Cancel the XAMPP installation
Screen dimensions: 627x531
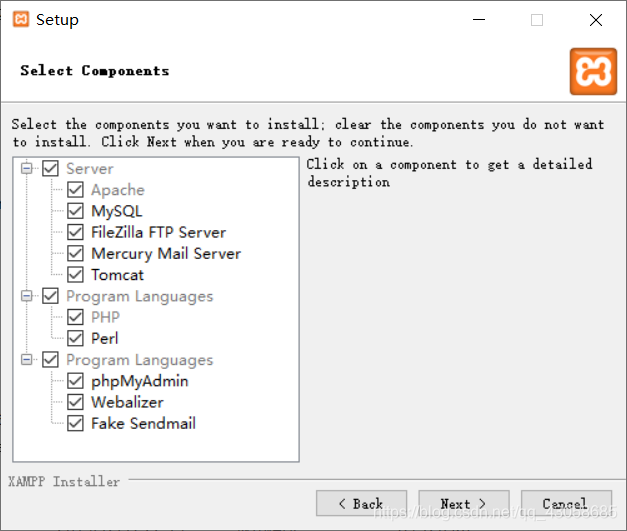pyautogui.click(x=566, y=503)
